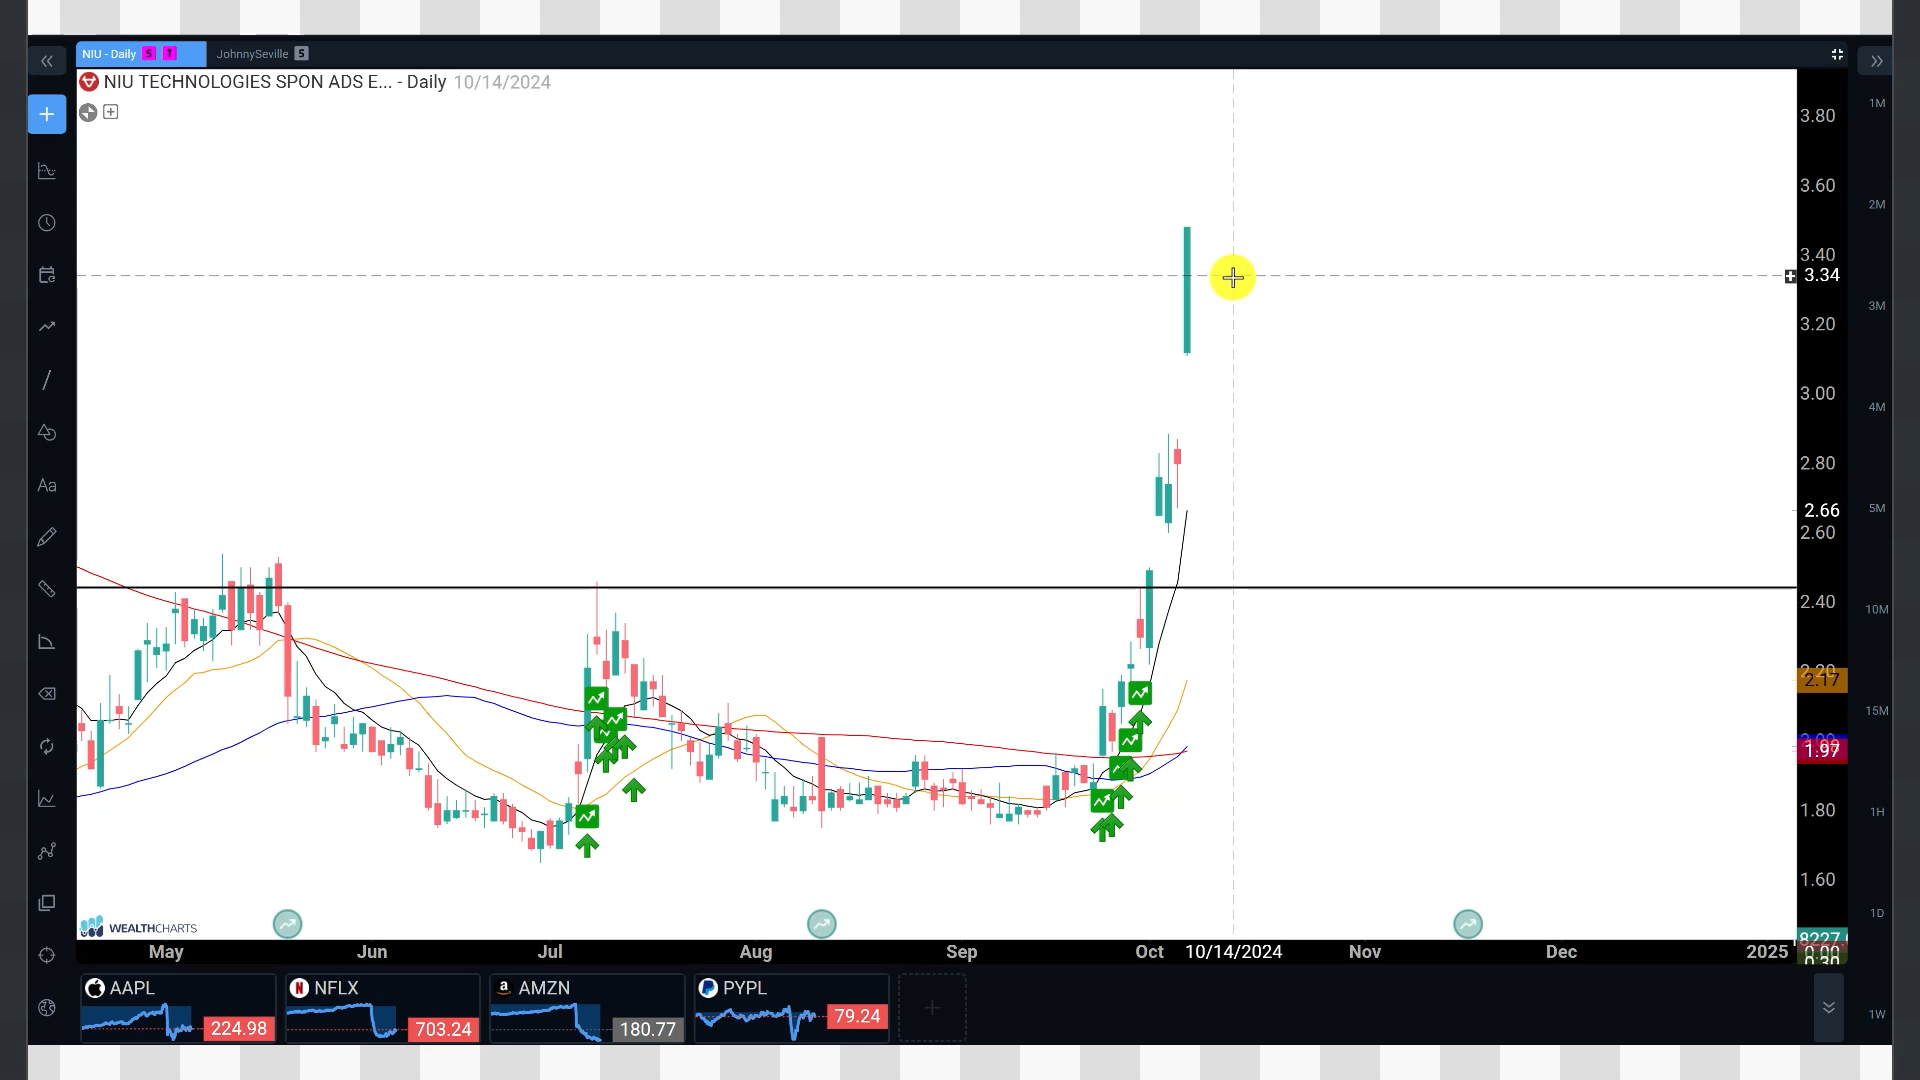Image resolution: width=1920 pixels, height=1080 pixels.
Task: Select the 1D timeframe
Action: click(x=1877, y=913)
